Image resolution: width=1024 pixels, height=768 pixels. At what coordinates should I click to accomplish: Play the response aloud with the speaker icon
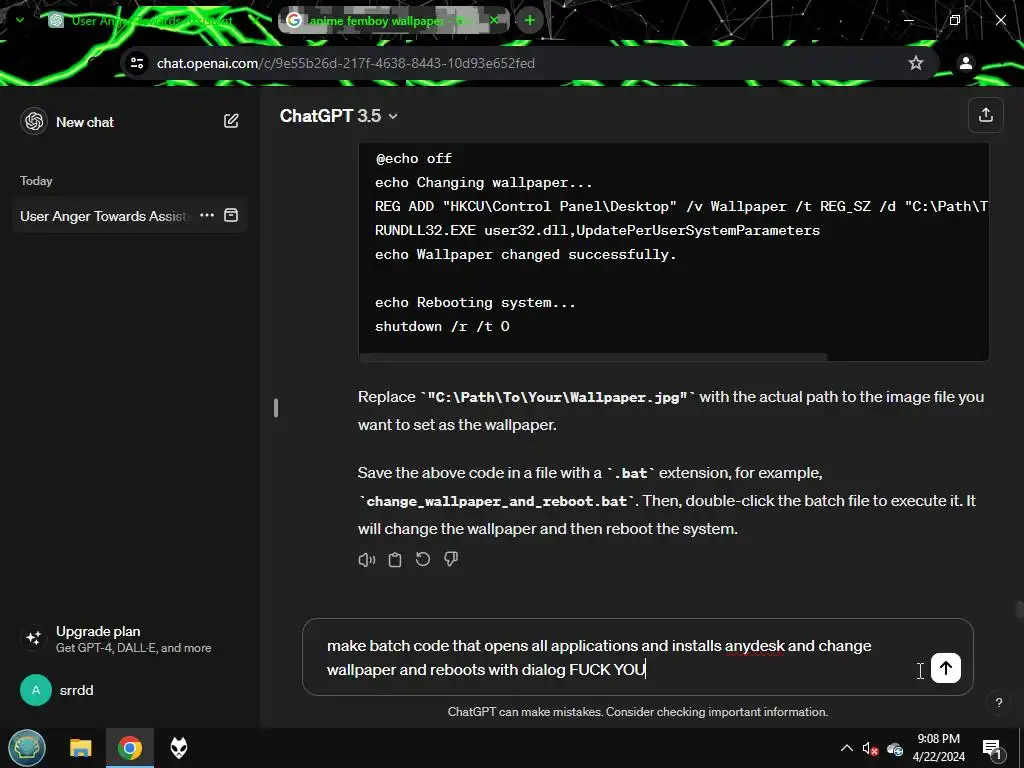(x=367, y=560)
